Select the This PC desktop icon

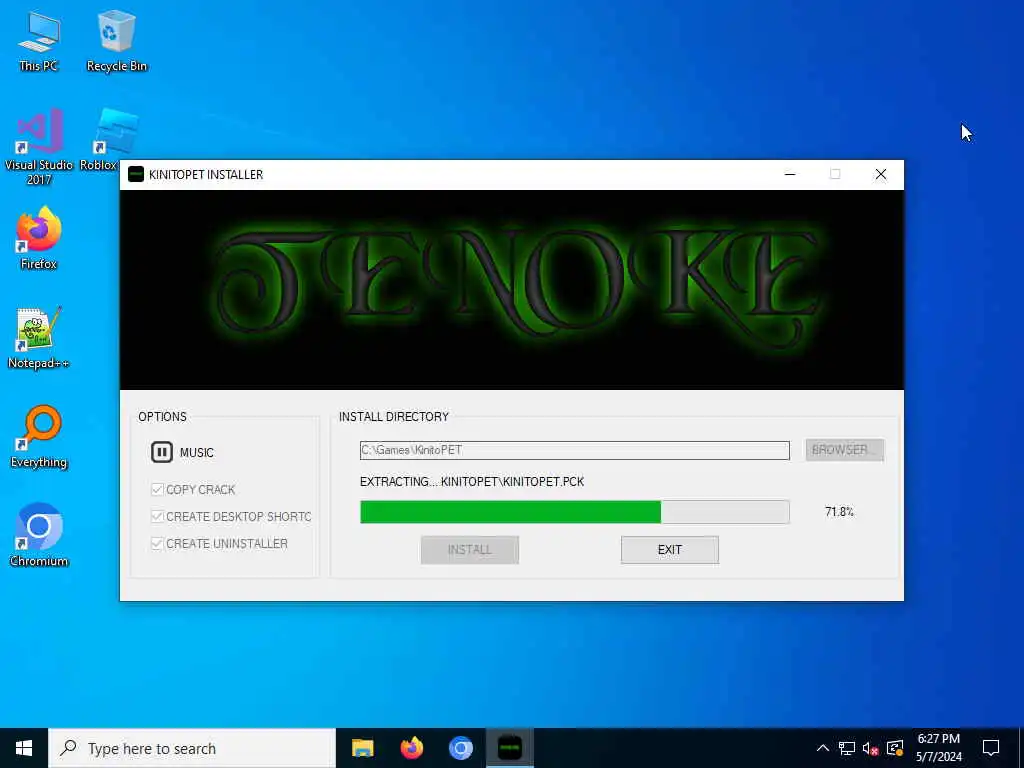(39, 40)
